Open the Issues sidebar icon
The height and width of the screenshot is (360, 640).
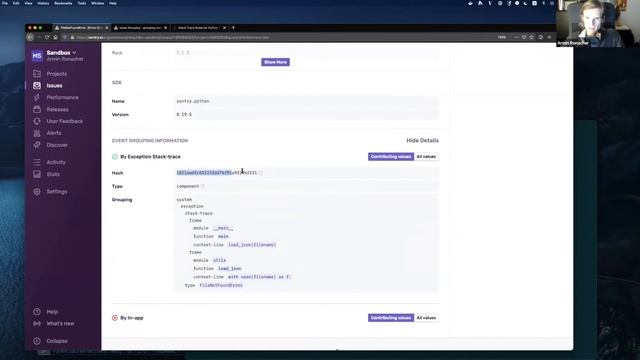click(37, 86)
